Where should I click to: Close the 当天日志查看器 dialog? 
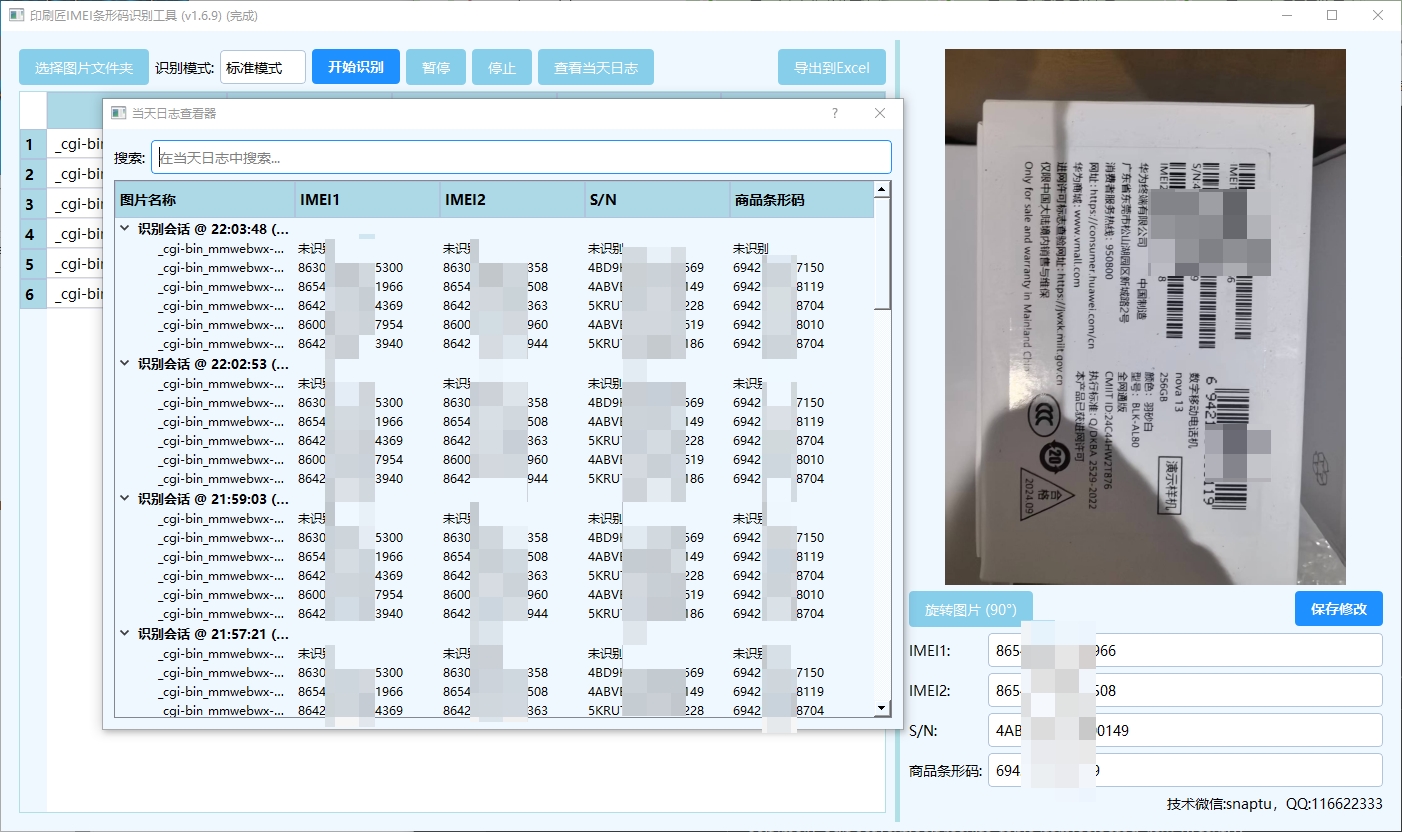tap(880, 114)
